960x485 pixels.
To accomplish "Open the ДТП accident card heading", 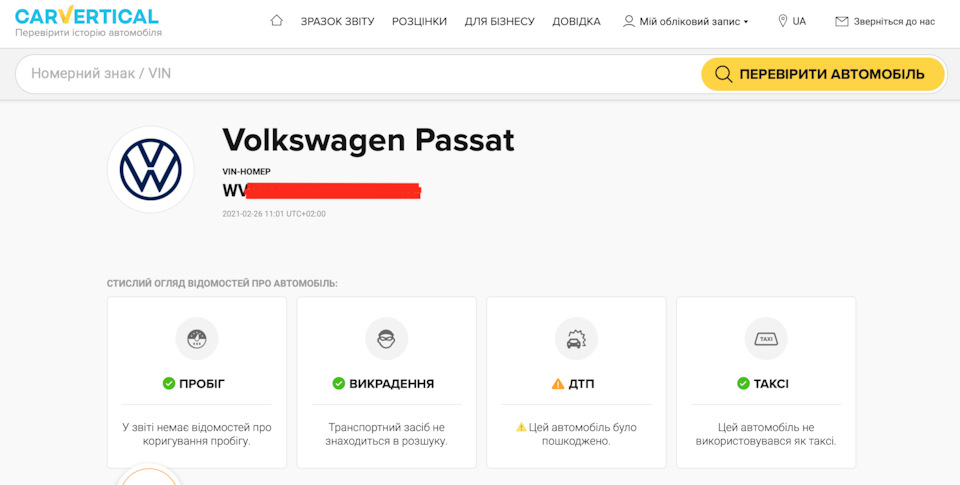I will 582,384.
